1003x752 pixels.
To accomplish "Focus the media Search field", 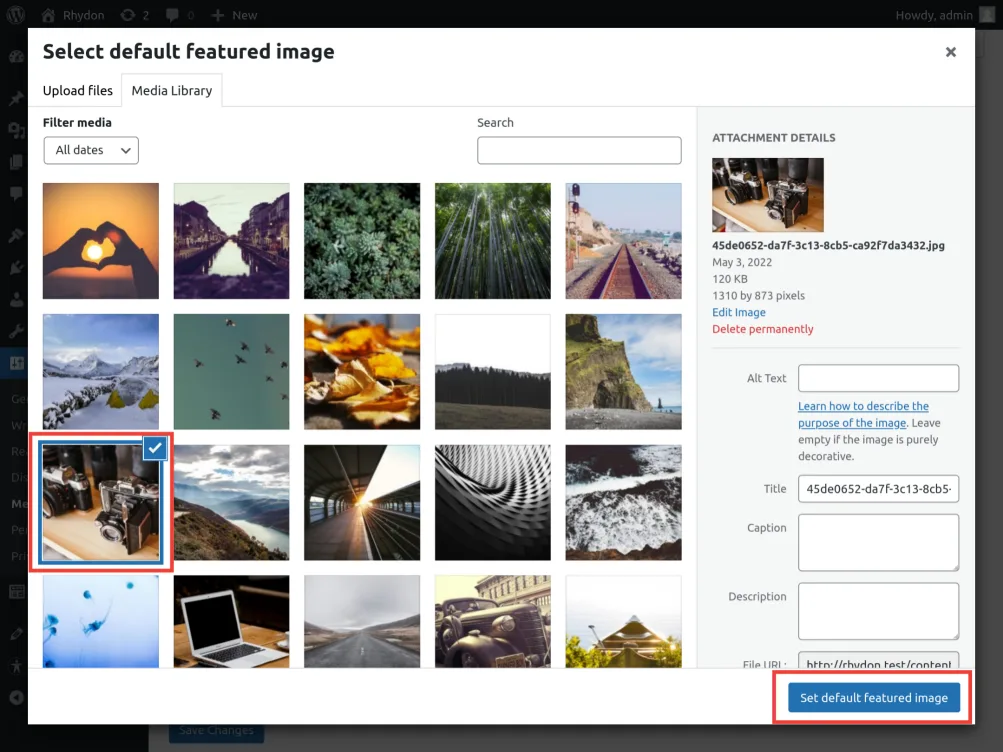I will 579,150.
